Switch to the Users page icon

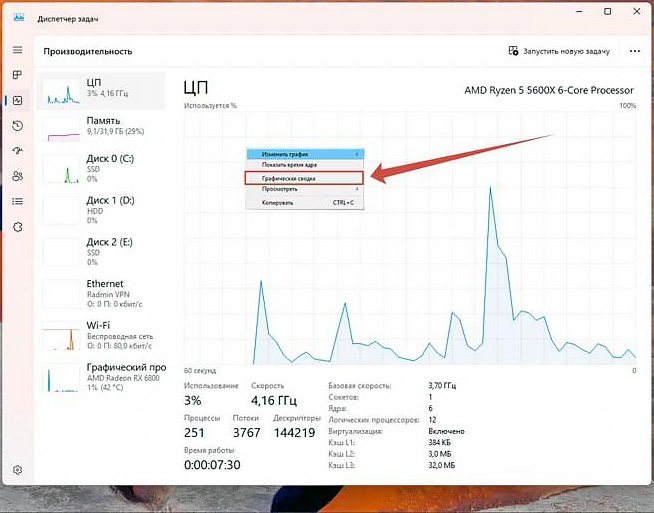(x=17, y=176)
